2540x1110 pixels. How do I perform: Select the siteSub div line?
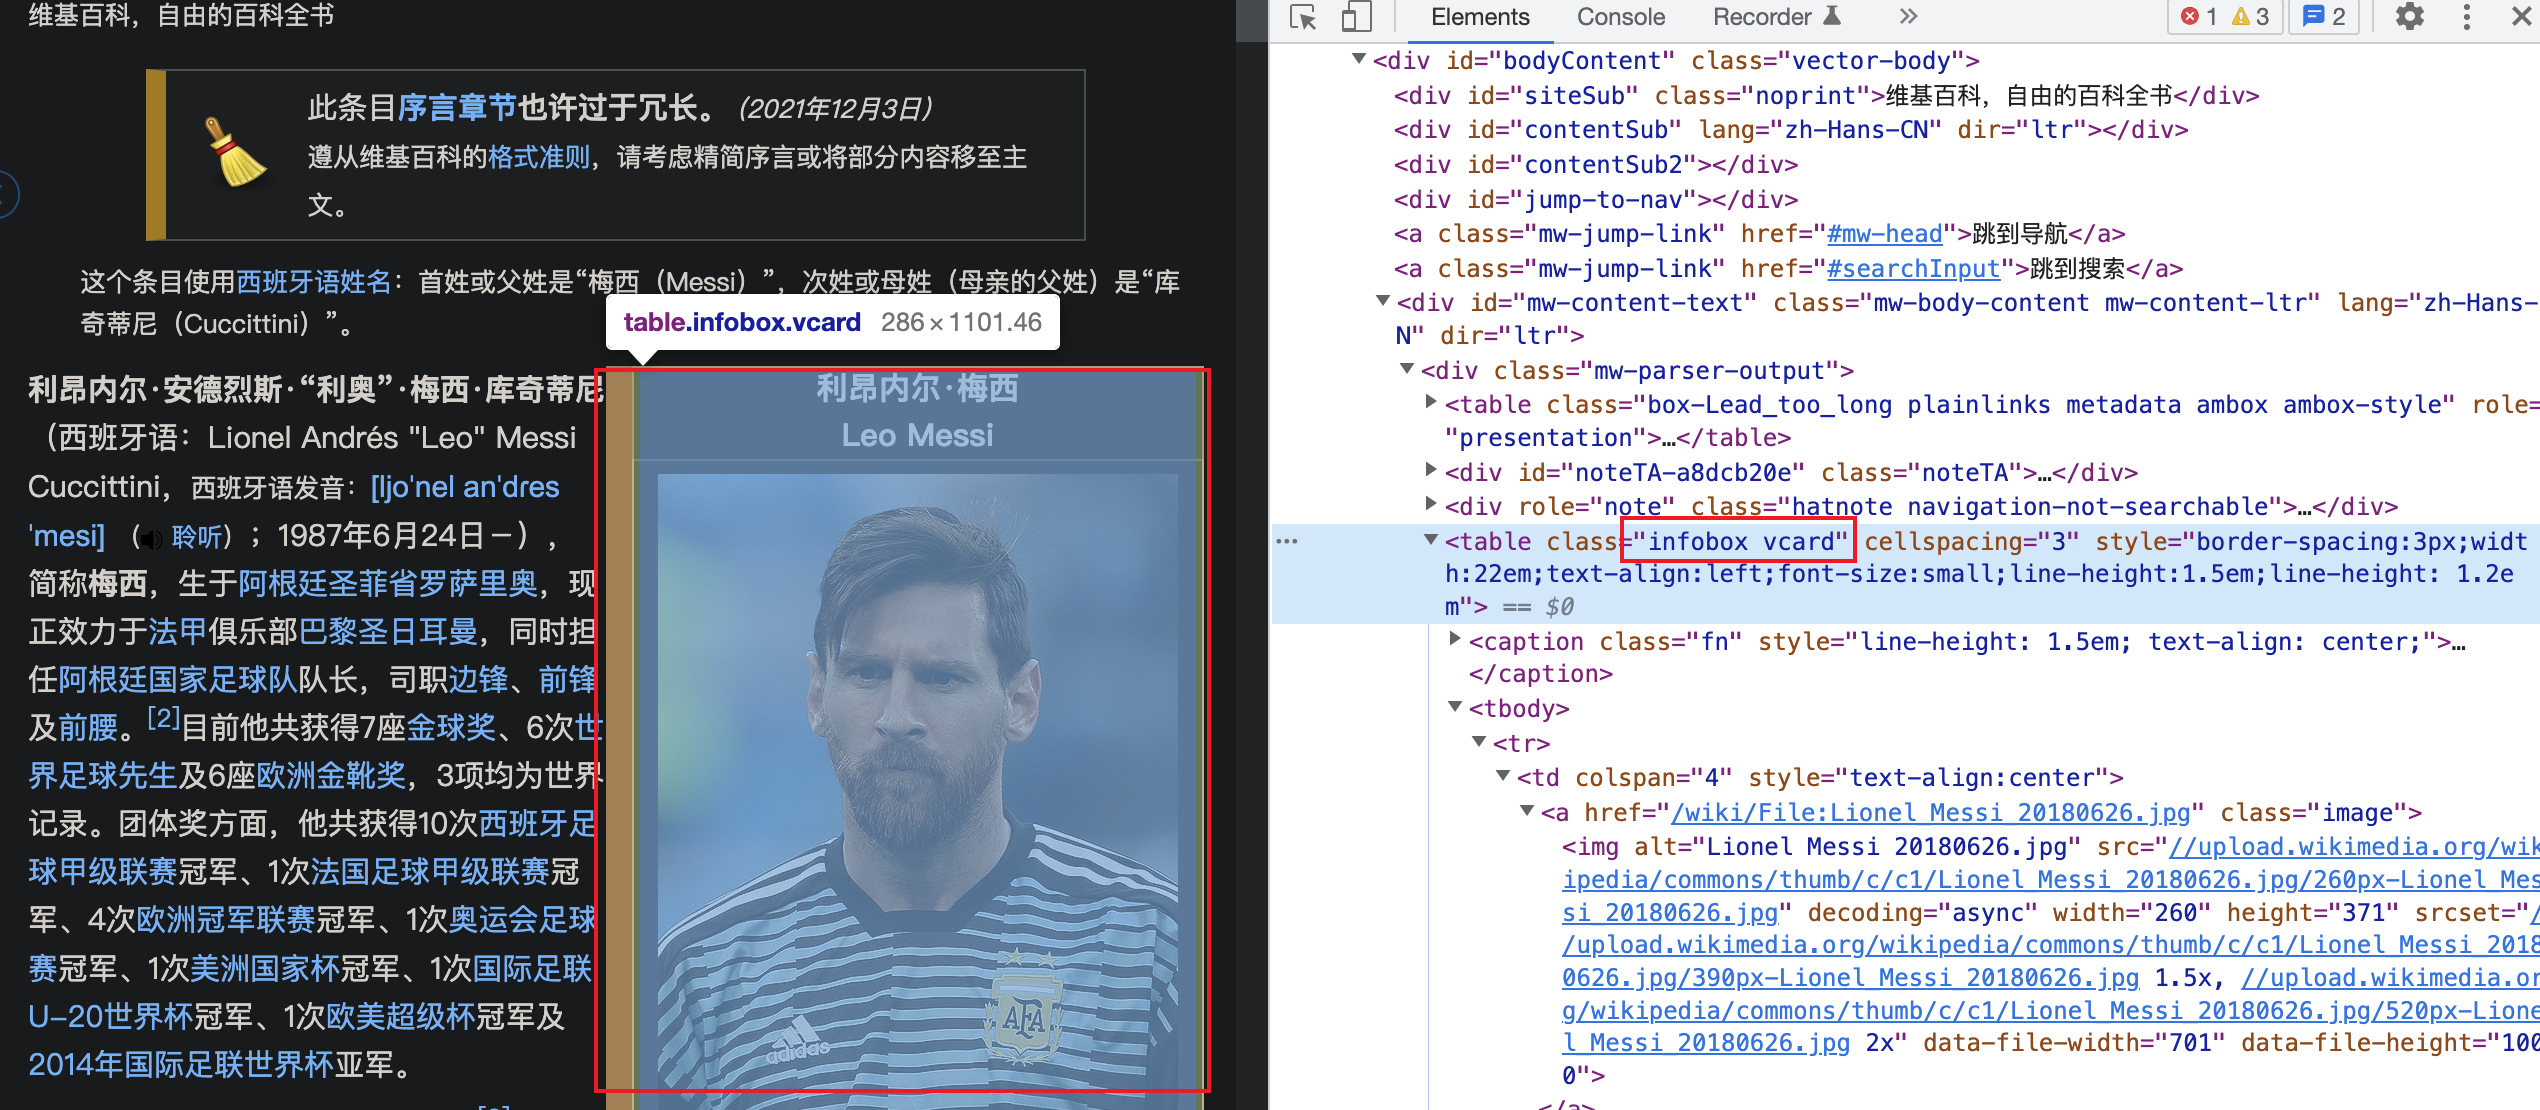pos(1827,96)
